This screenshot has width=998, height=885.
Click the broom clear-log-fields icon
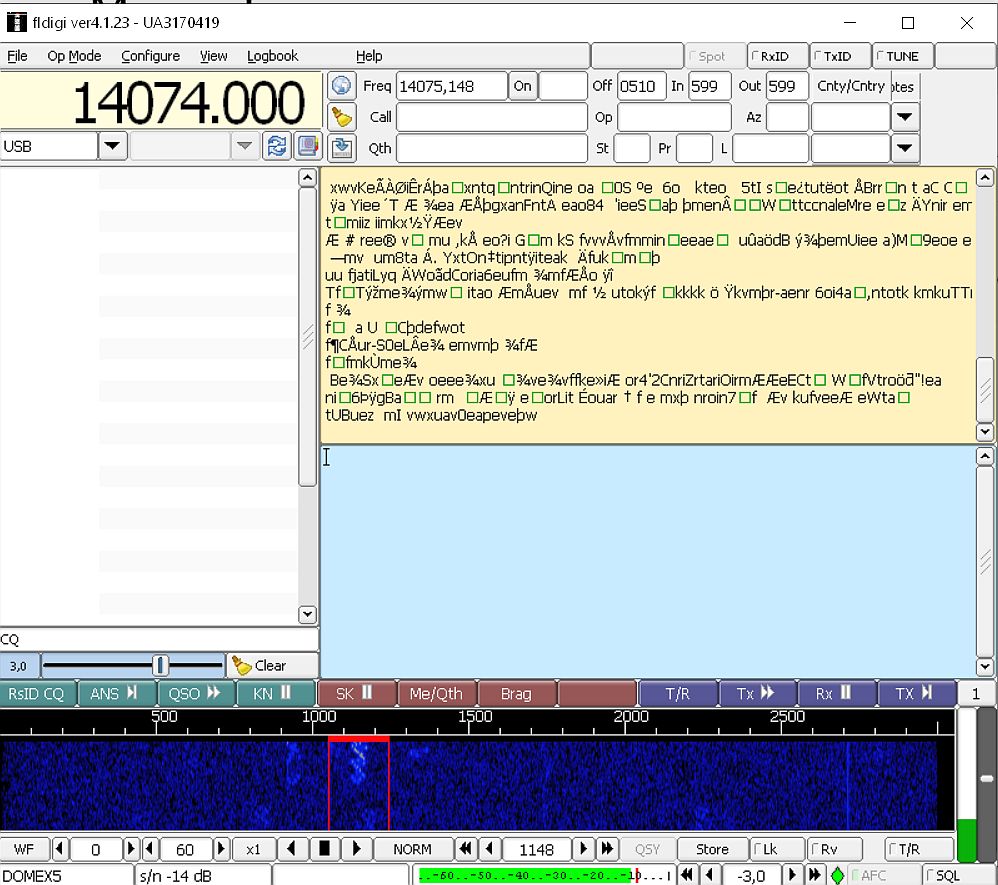pyautogui.click(x=343, y=117)
